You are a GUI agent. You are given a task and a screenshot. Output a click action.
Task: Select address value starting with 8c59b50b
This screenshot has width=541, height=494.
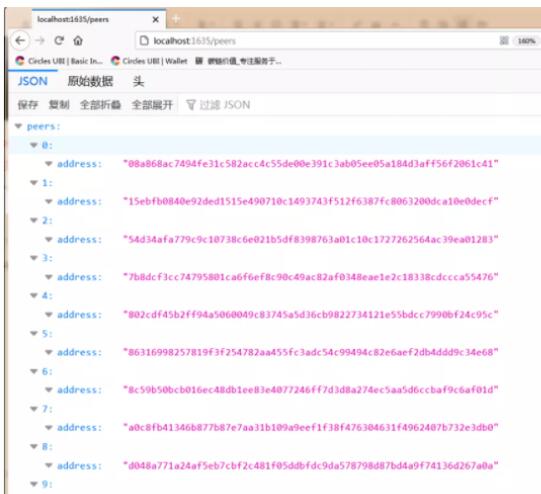coord(311,390)
